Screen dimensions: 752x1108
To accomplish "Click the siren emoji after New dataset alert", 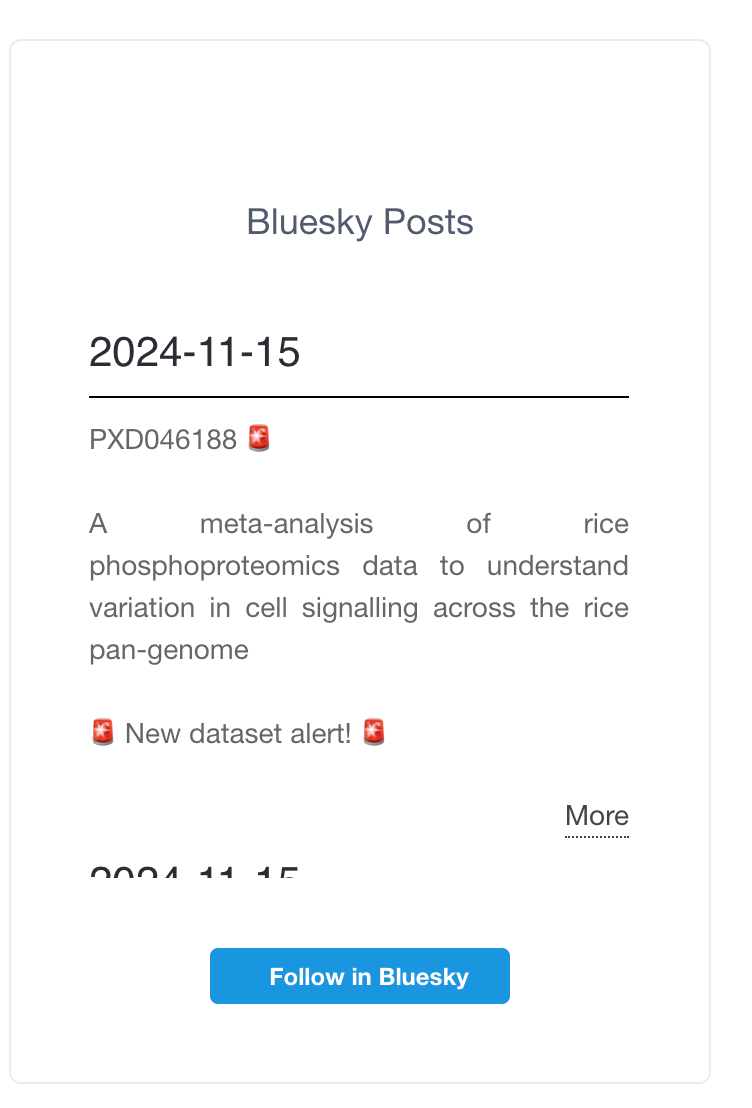I will [374, 733].
